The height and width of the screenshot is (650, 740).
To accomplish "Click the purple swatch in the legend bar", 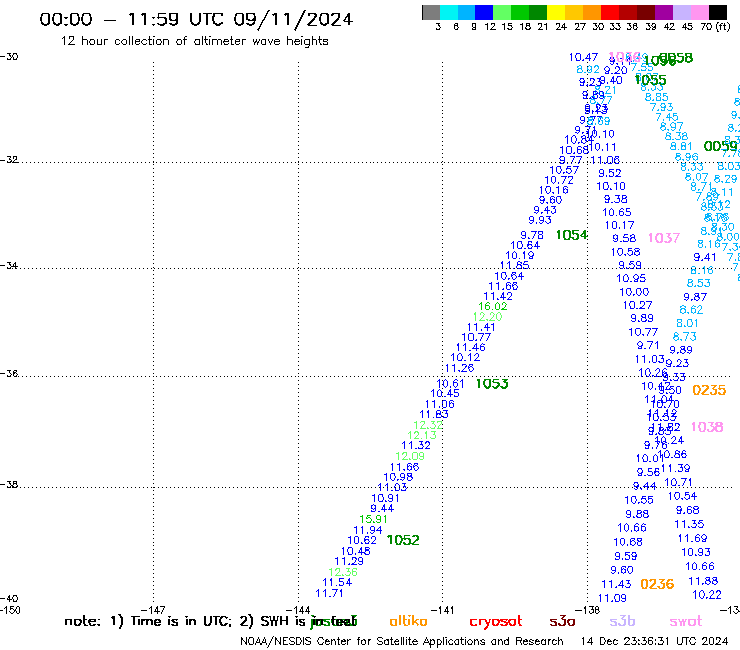I will pyautogui.click(x=664, y=12).
